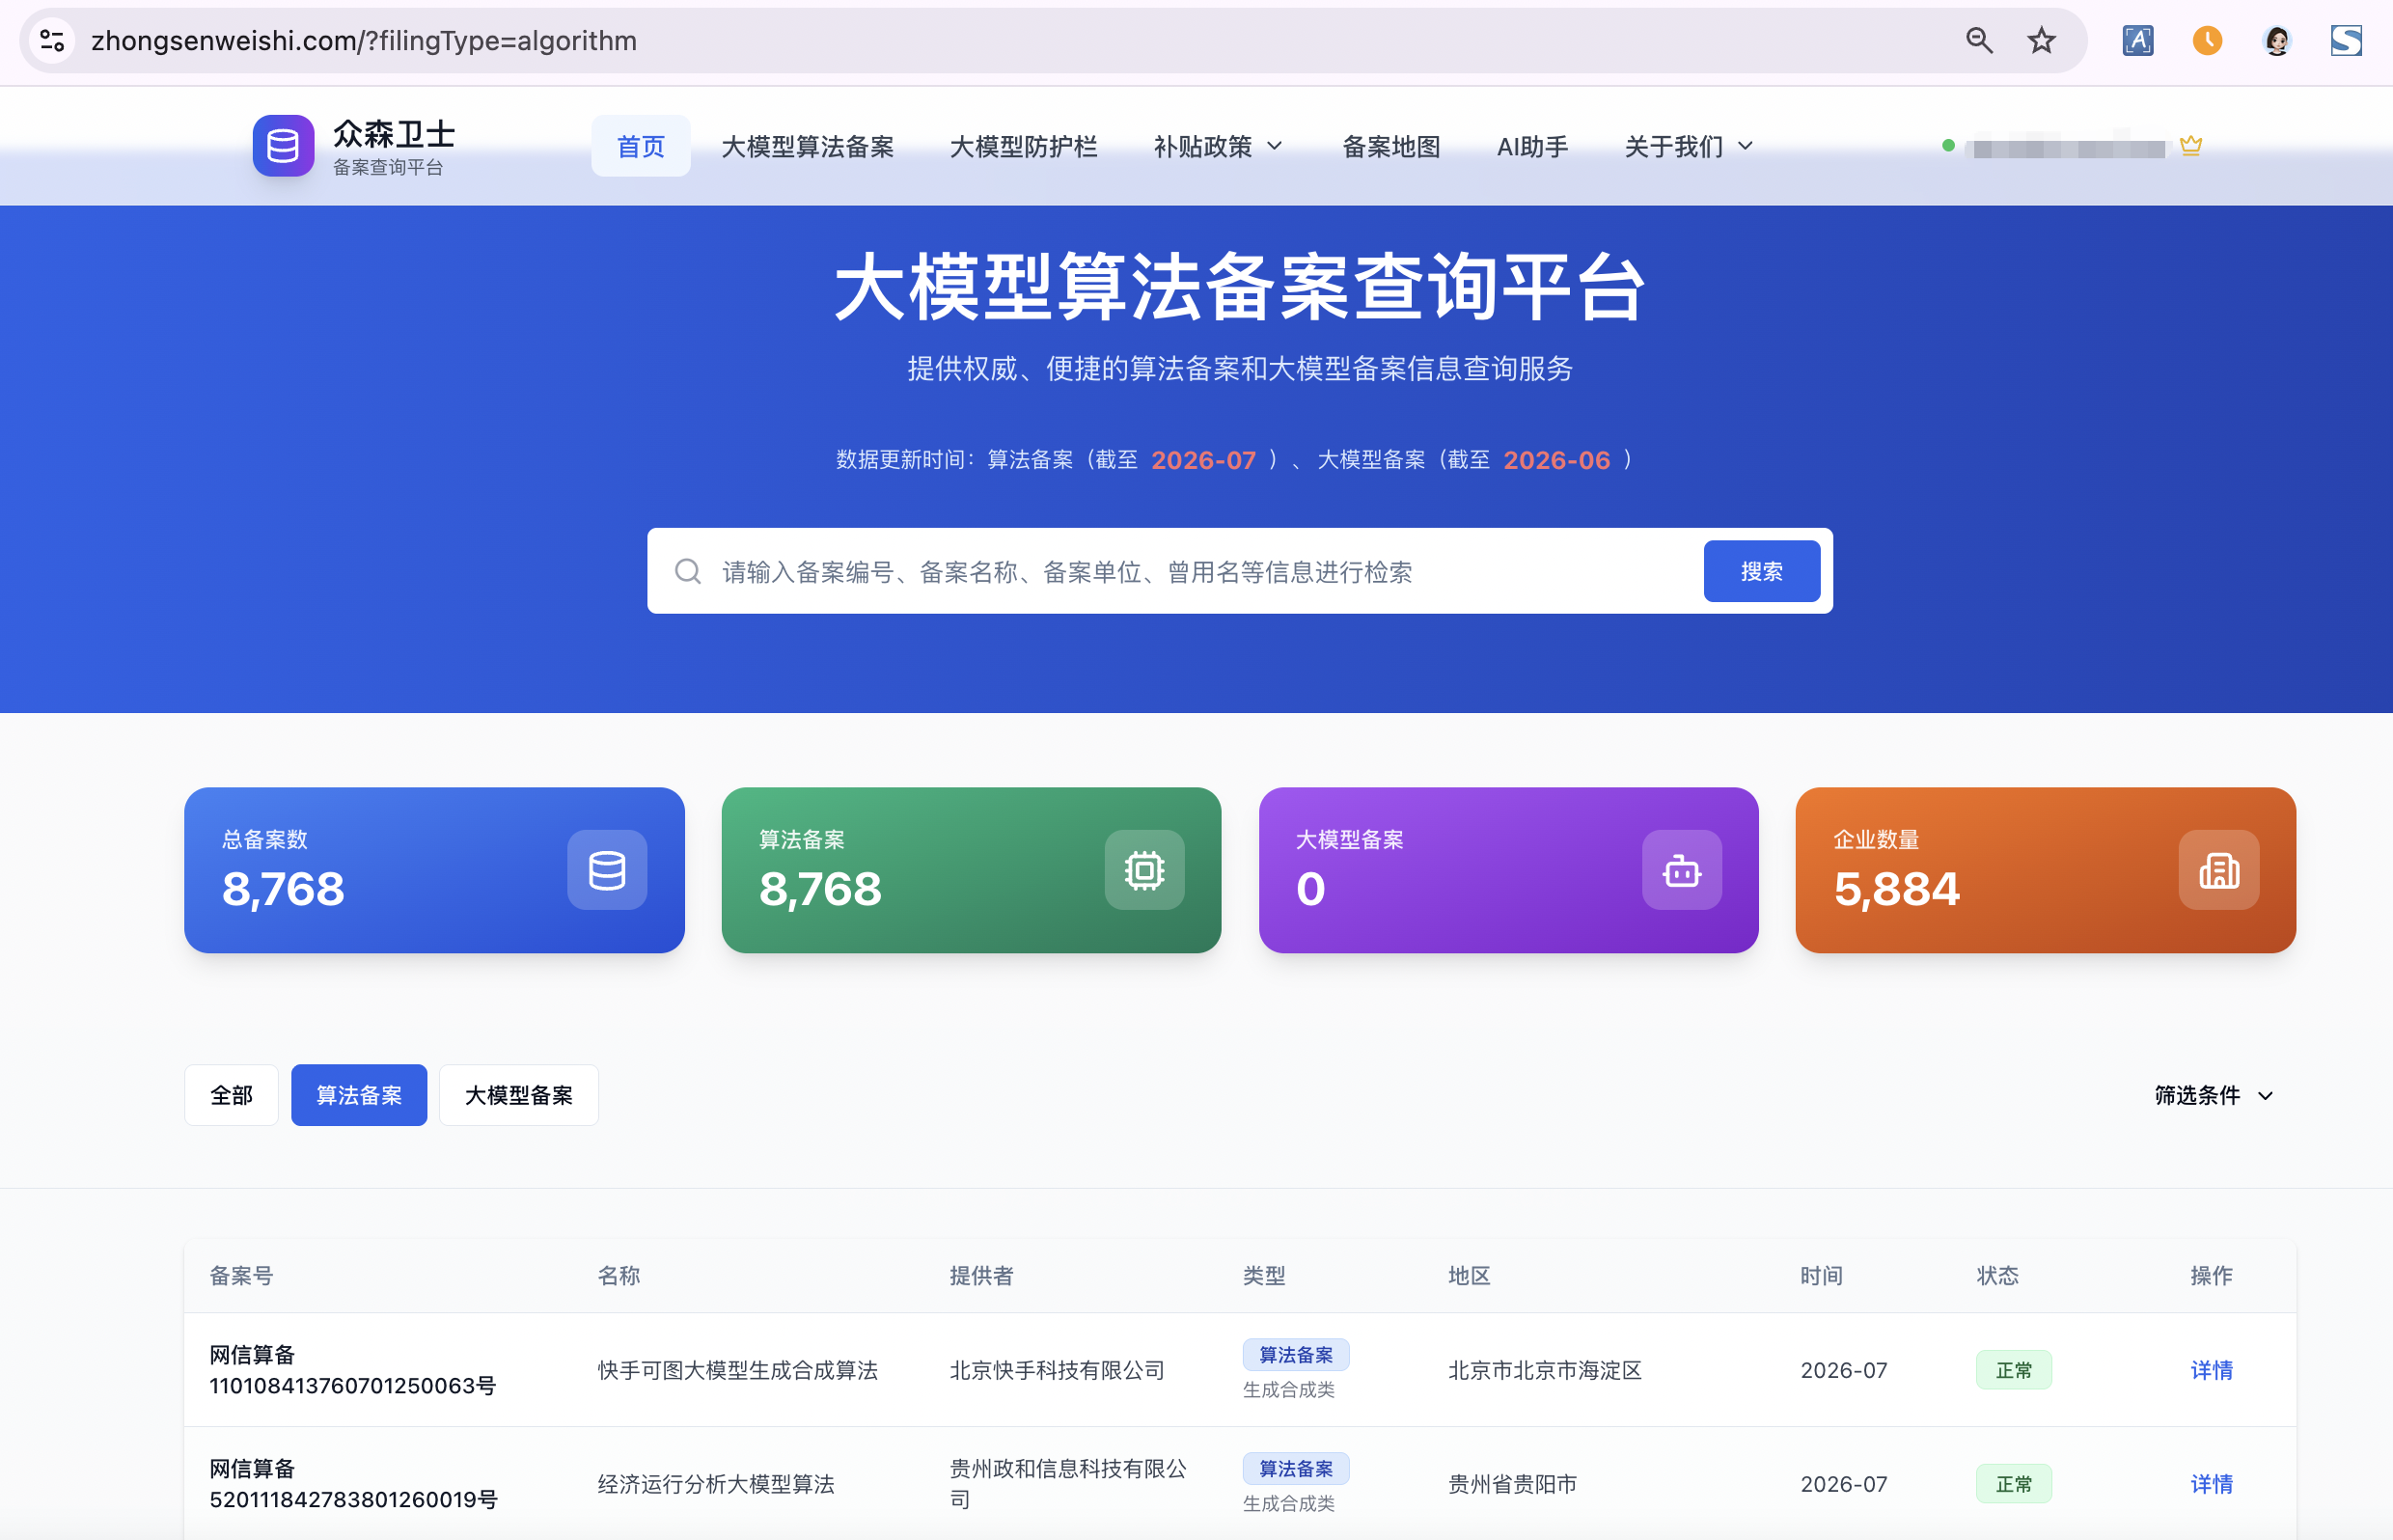Click the green online status dot
Image resolution: width=2393 pixels, height=1540 pixels.
click(x=1948, y=146)
